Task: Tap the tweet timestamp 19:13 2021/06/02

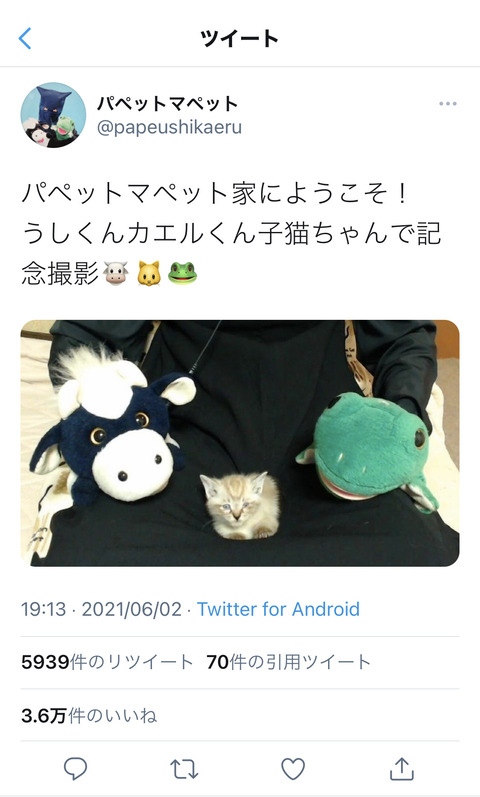Action: tap(101, 609)
